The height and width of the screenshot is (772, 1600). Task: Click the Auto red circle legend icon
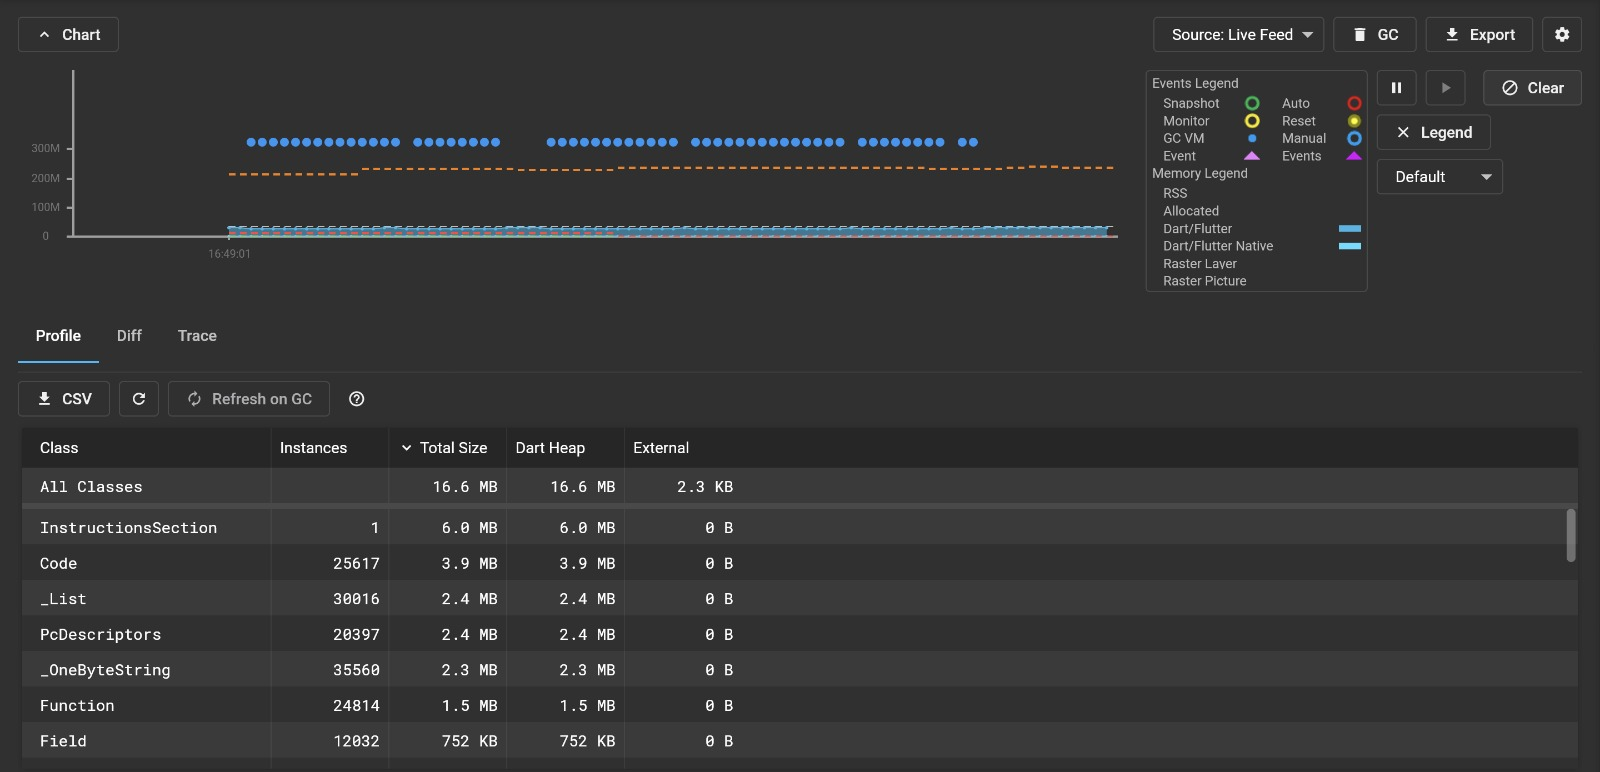point(1354,103)
